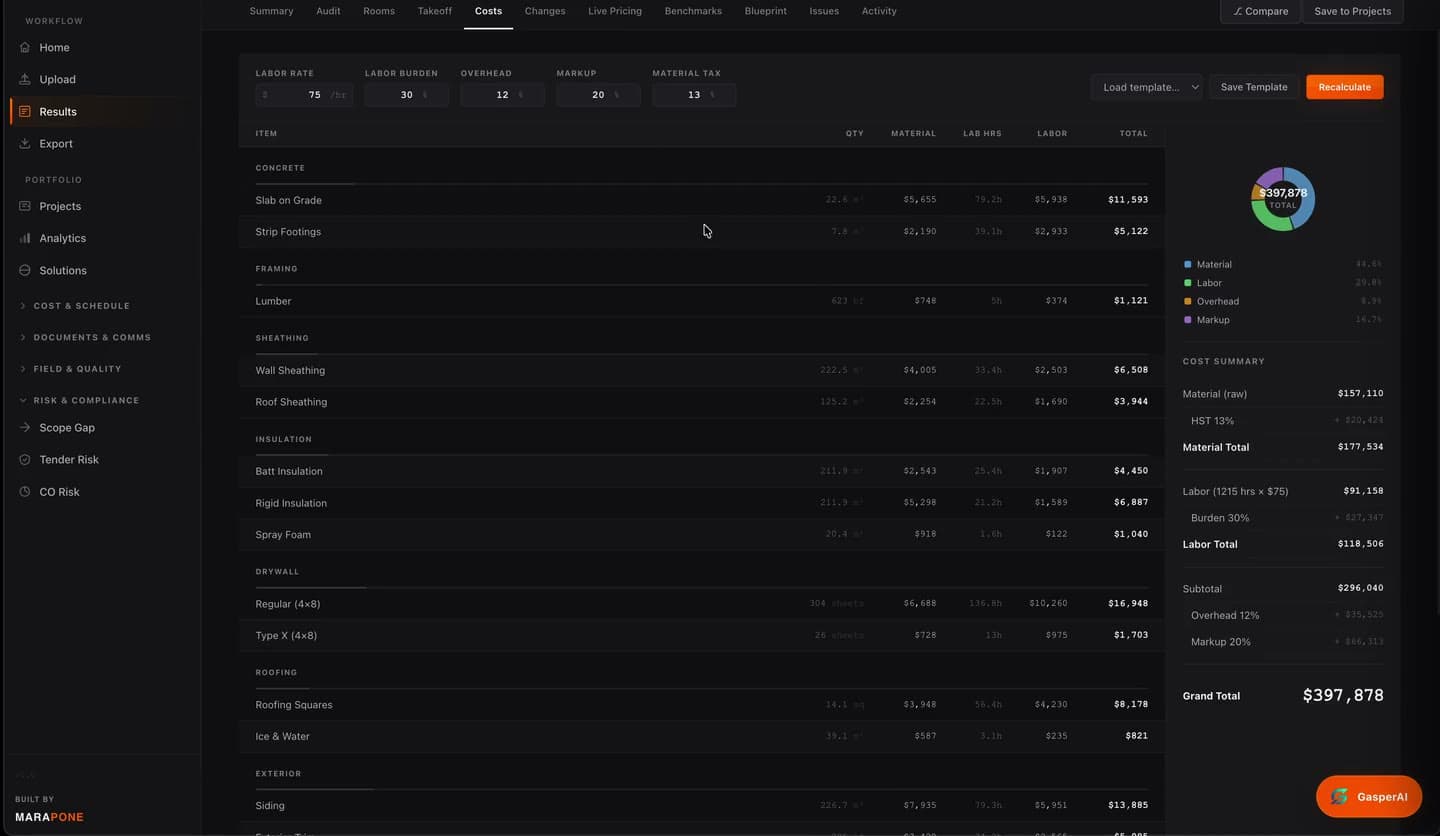The width and height of the screenshot is (1440, 836).
Task: Expand the Documents & Comms section
Action: coord(85,337)
